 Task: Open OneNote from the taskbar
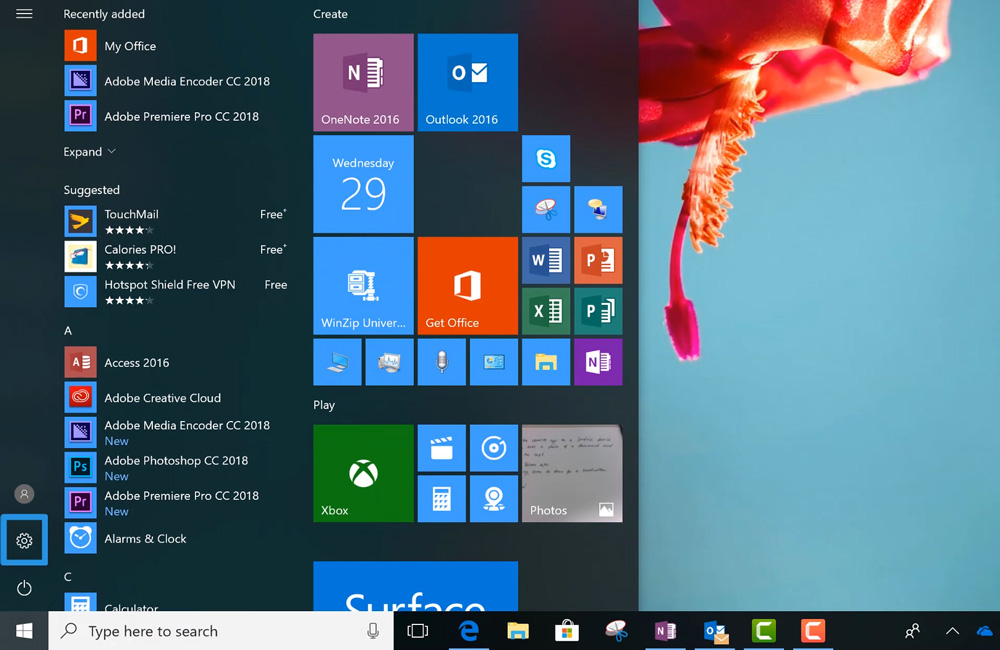tap(665, 631)
